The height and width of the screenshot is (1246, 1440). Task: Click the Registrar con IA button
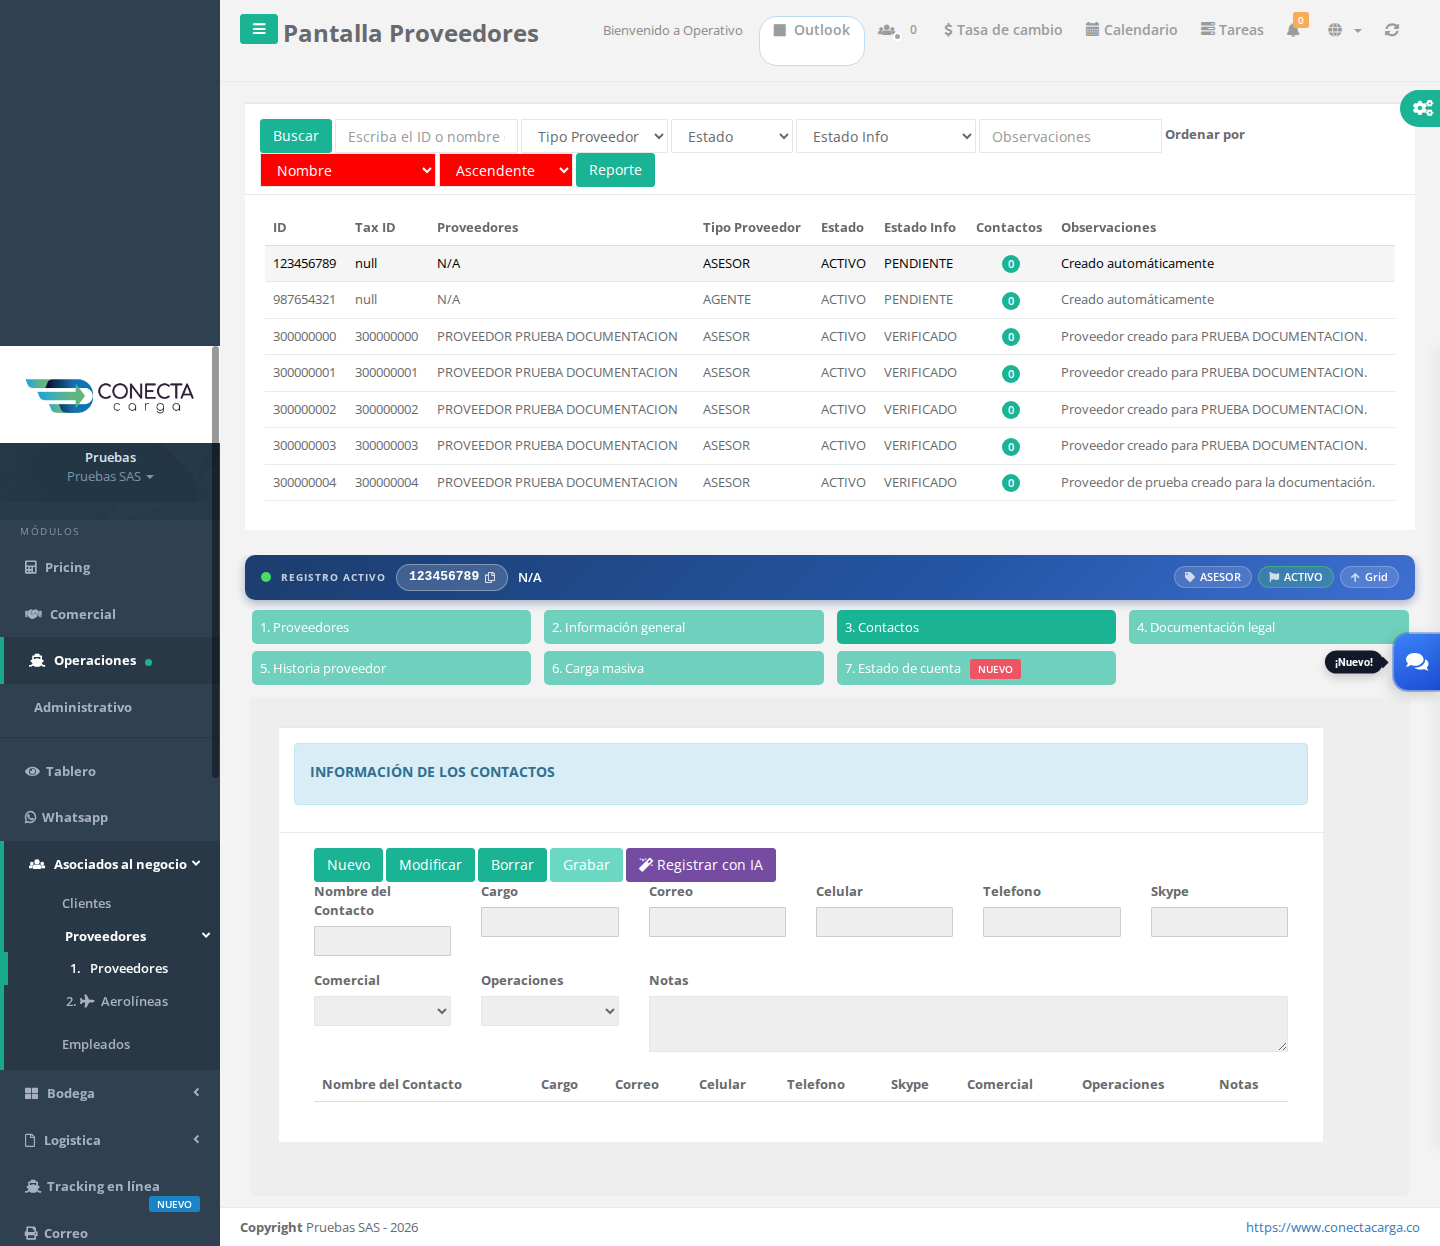coord(701,865)
